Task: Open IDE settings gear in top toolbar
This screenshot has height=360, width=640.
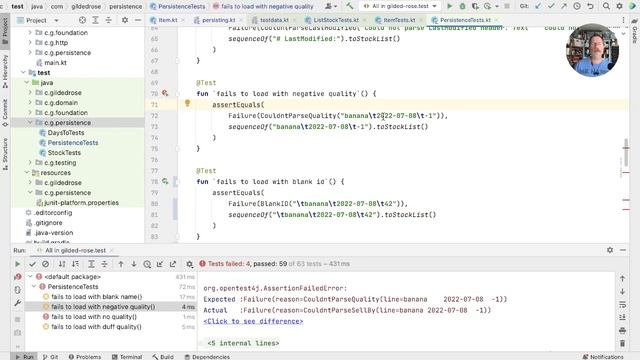Action: pos(619,6)
